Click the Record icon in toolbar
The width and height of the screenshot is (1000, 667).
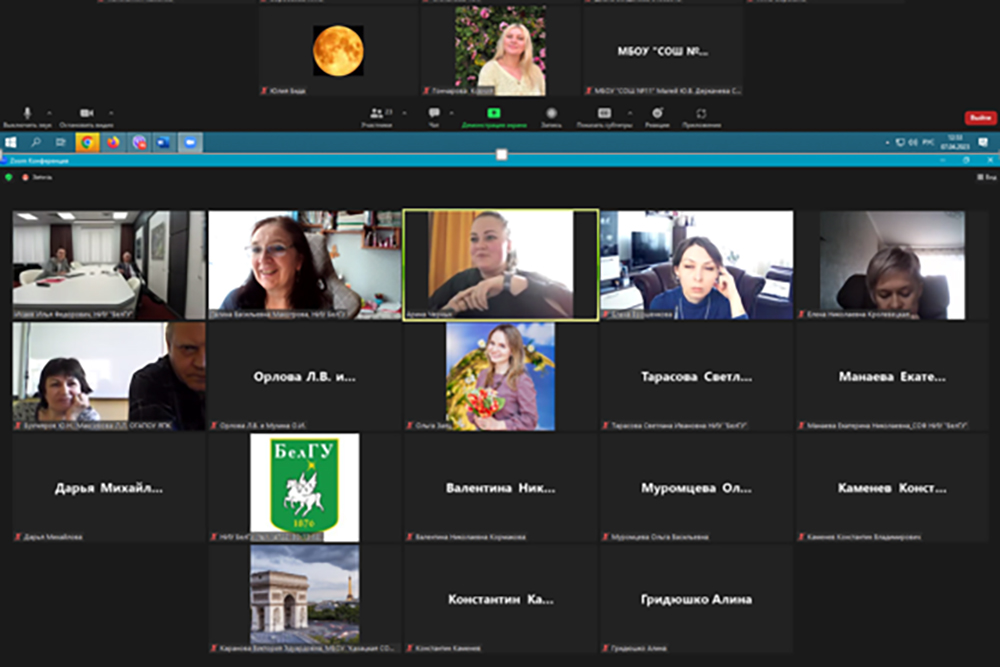tap(551, 113)
